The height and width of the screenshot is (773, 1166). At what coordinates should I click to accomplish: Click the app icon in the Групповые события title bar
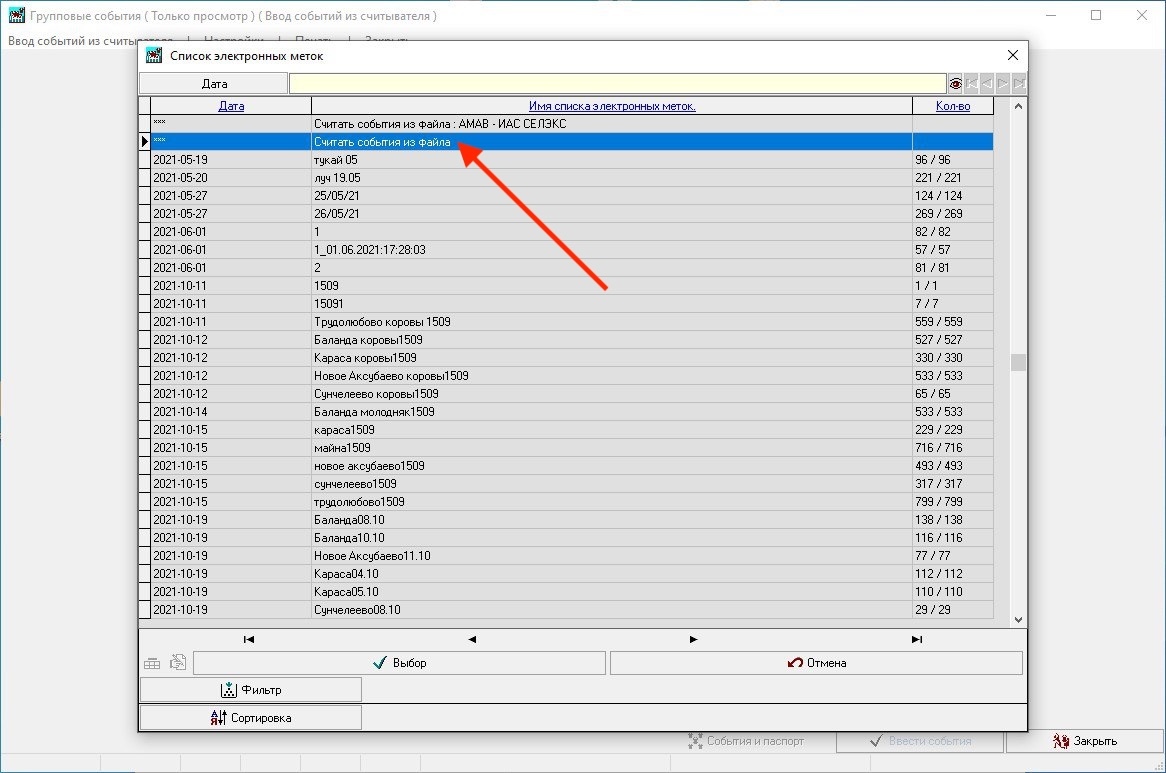click(16, 15)
